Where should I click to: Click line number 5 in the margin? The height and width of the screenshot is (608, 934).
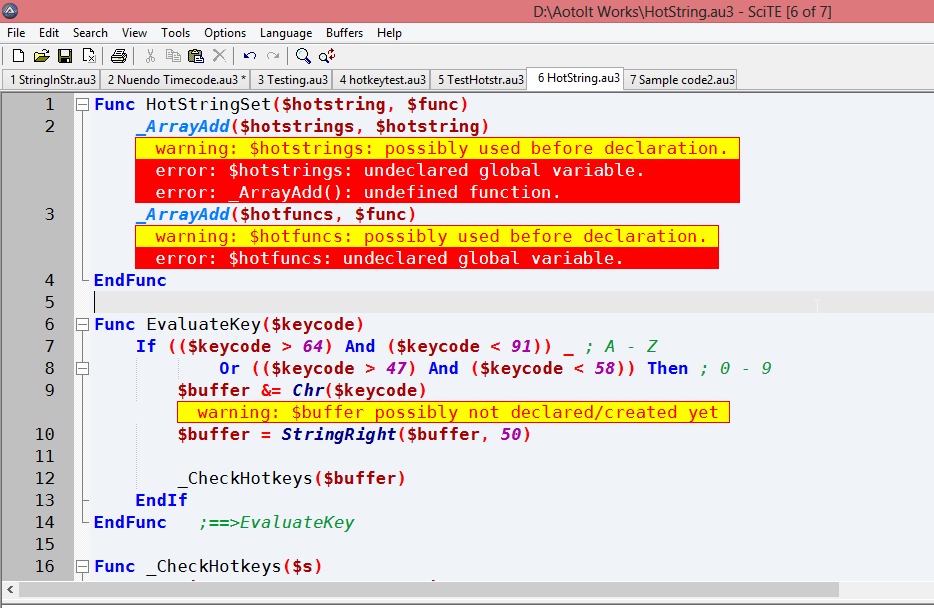(x=49, y=303)
